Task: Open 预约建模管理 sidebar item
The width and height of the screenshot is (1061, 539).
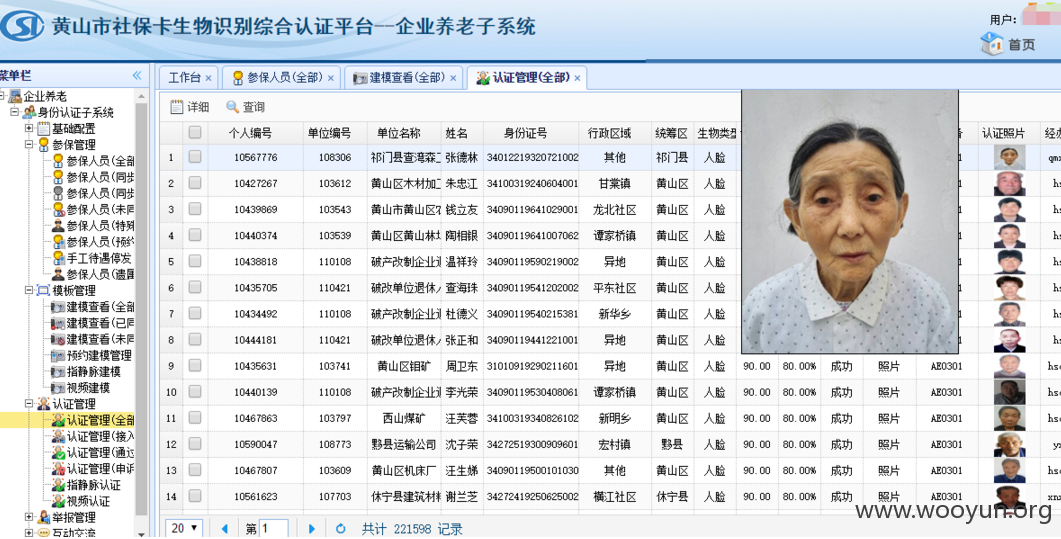Action: click(92, 356)
